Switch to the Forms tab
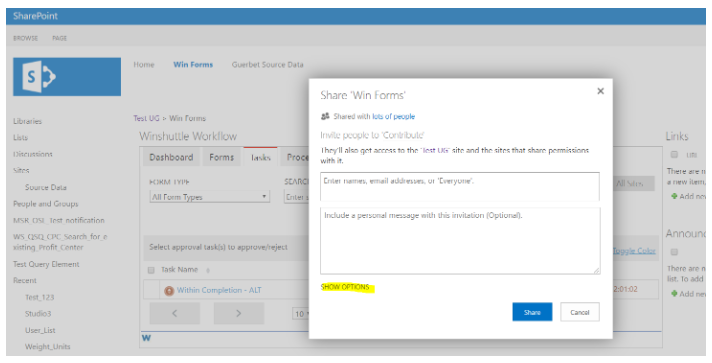Screen dimensions: 712x363 pyautogui.click(x=222, y=157)
